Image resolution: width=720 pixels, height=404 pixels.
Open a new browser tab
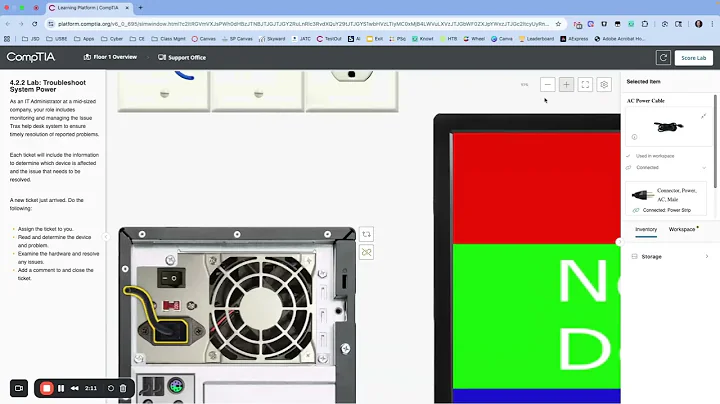tap(141, 8)
